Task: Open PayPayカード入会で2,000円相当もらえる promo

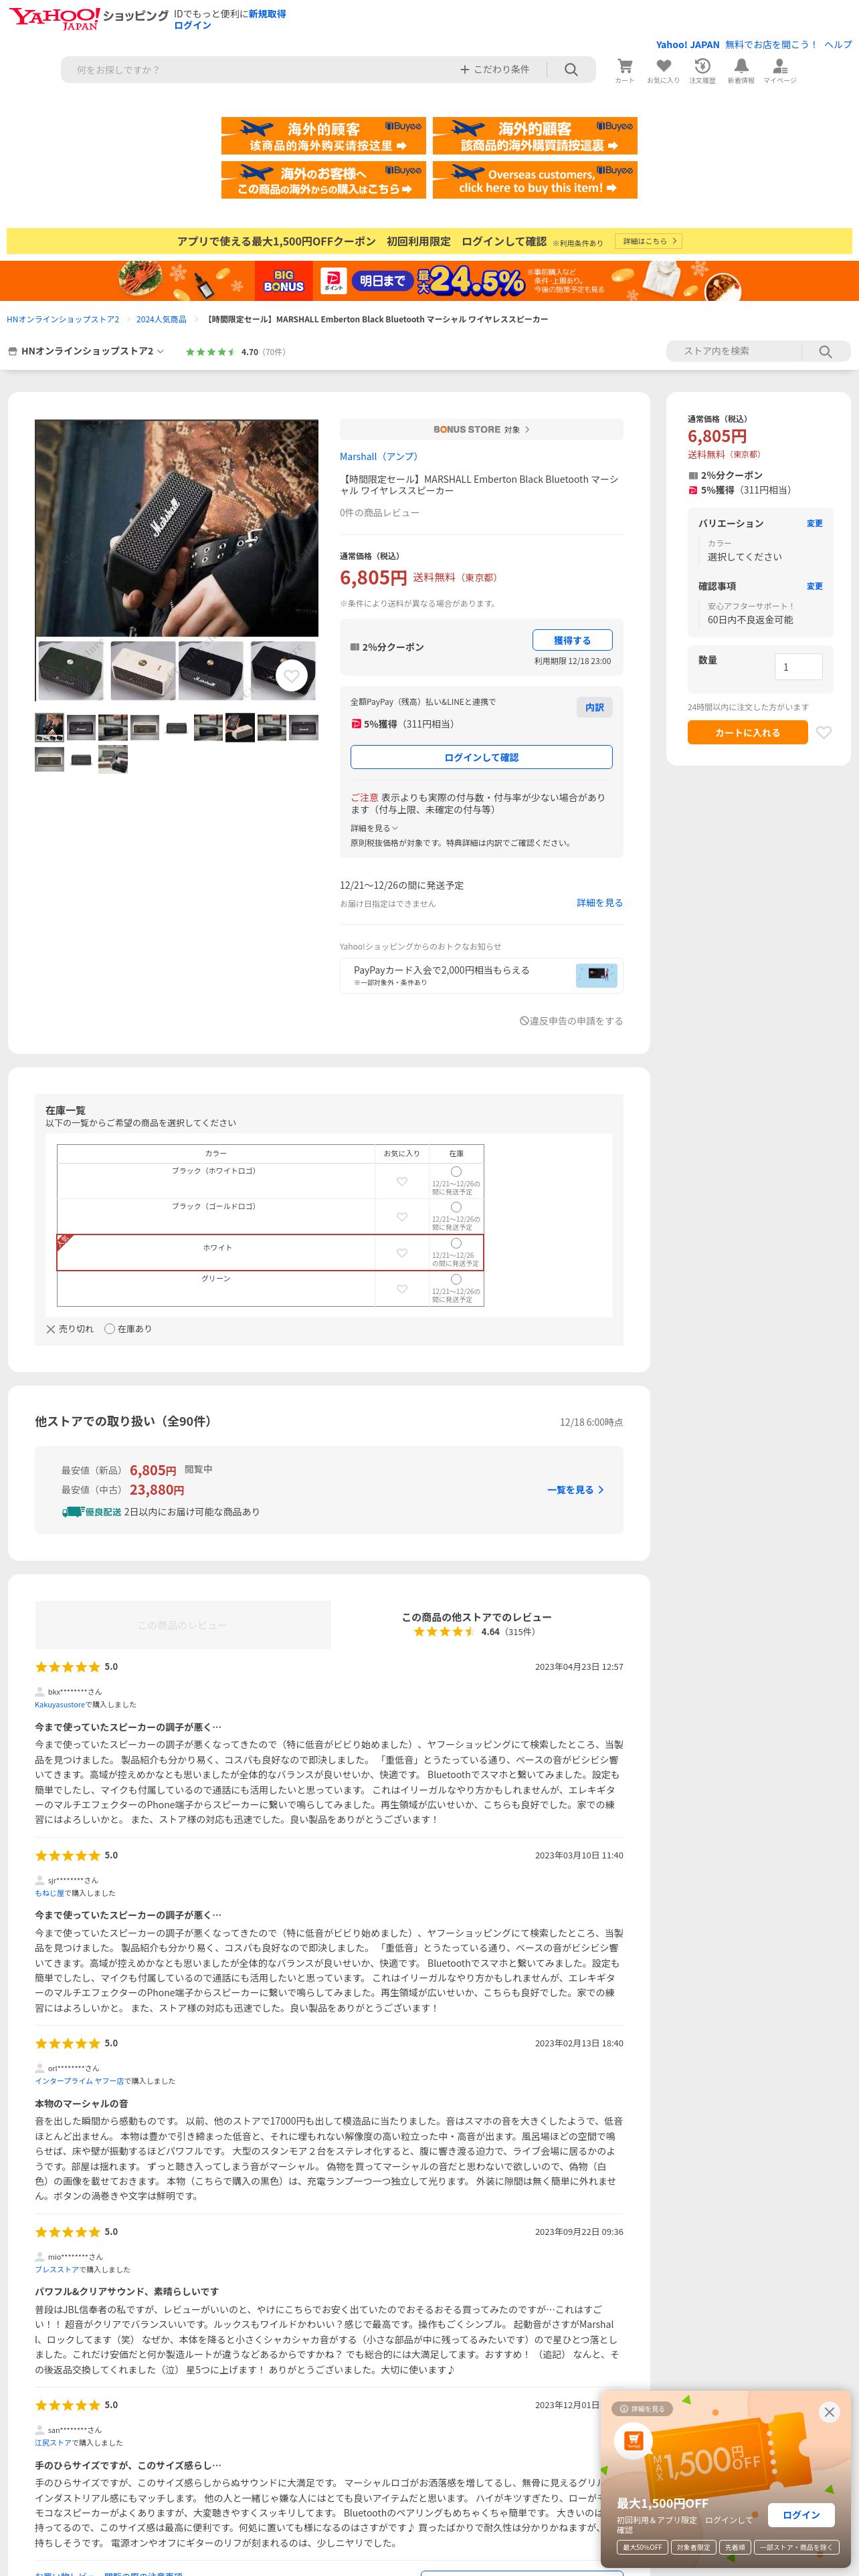Action: tap(481, 975)
